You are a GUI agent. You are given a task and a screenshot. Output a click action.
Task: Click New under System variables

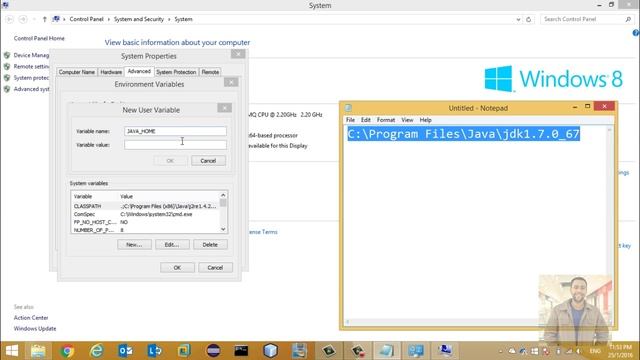pyautogui.click(x=134, y=244)
